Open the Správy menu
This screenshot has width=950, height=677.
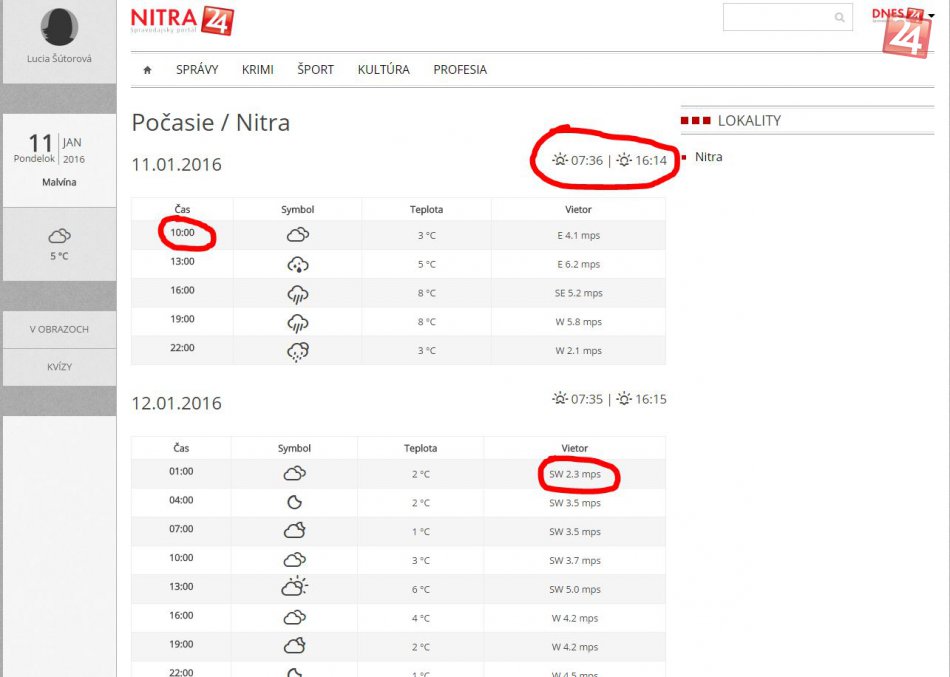[197, 70]
